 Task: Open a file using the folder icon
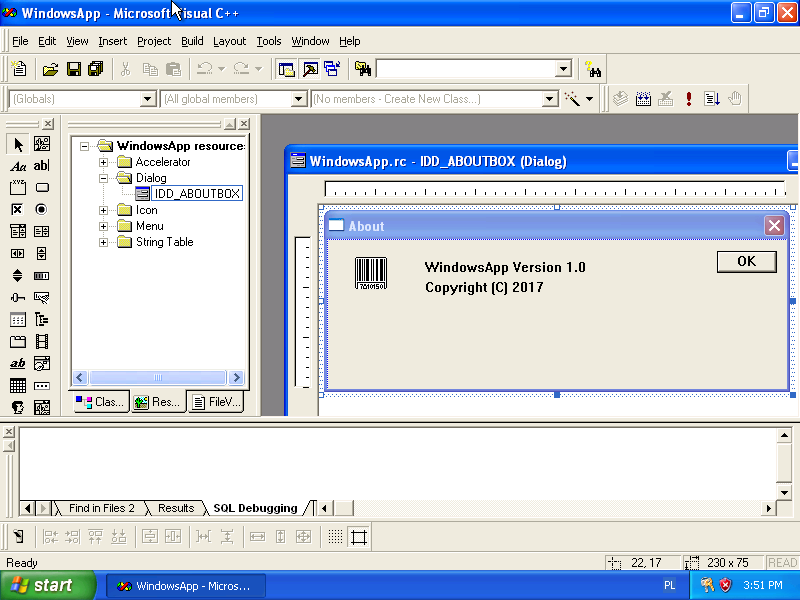pos(50,69)
